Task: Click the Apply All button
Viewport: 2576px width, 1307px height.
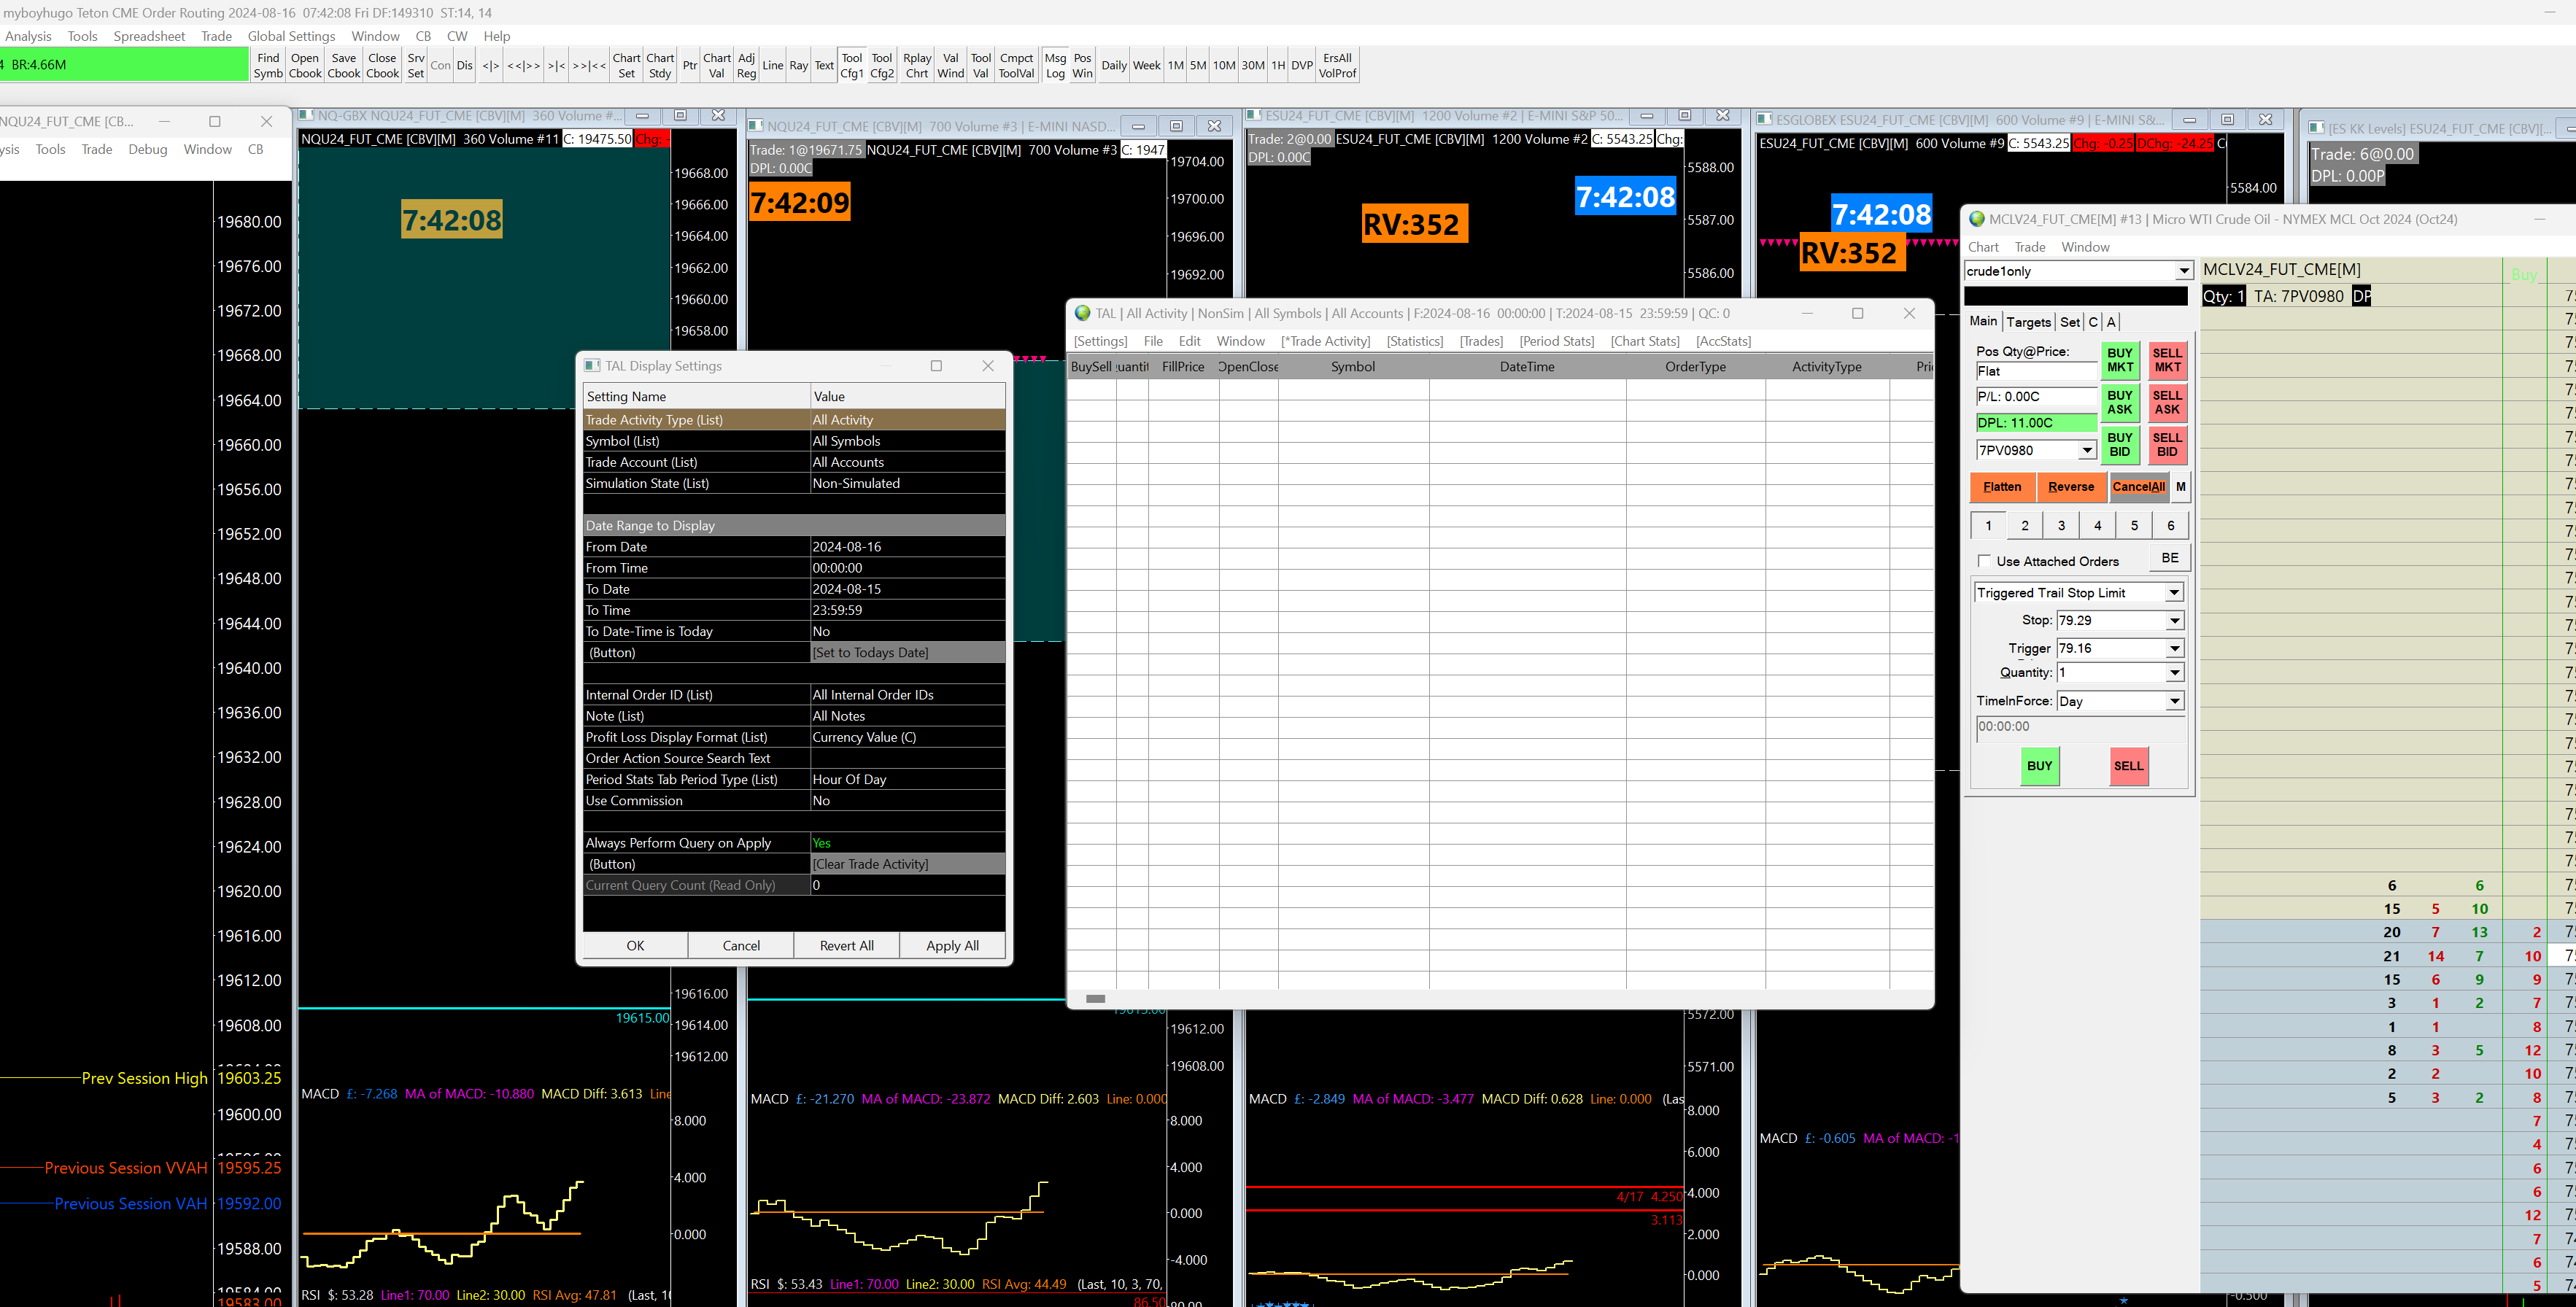Action: [952, 945]
